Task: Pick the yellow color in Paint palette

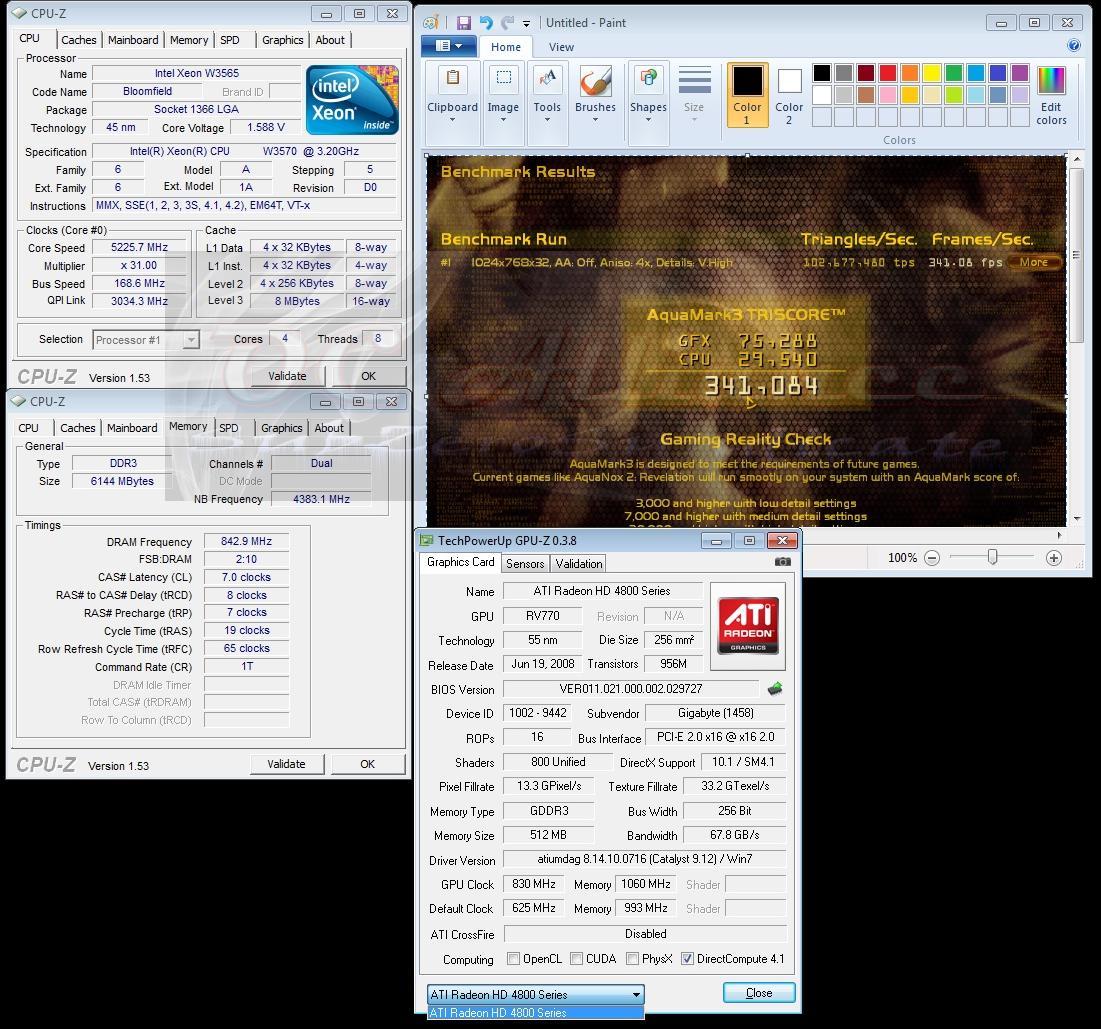Action: click(x=932, y=72)
